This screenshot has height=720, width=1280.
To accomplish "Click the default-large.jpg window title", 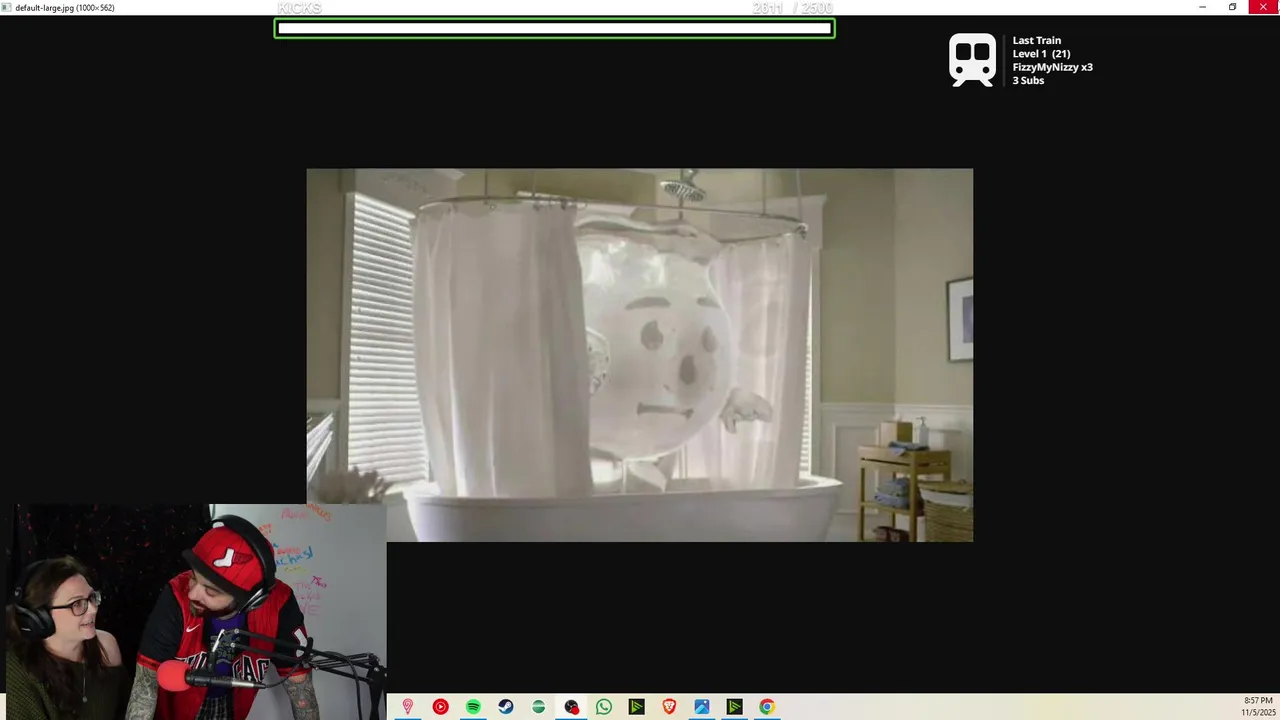I will [65, 8].
